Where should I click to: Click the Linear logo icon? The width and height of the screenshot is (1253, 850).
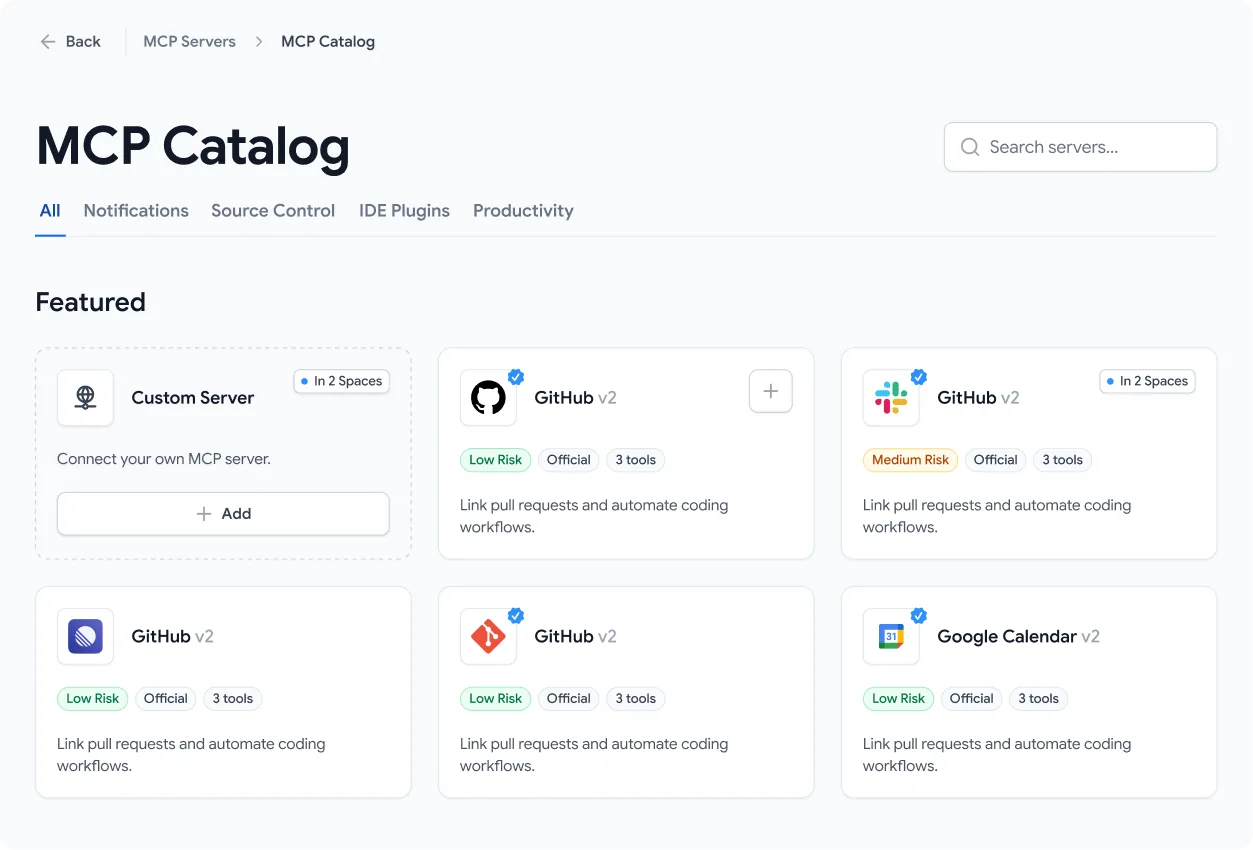click(85, 637)
